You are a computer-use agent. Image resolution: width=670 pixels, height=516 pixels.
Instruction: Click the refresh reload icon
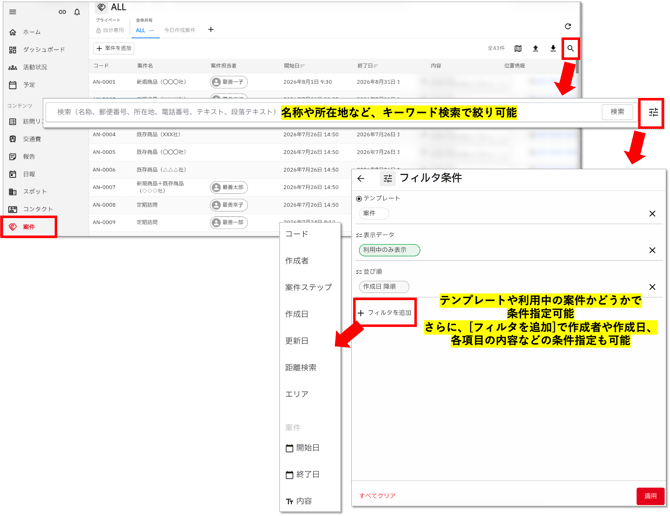pos(567,26)
